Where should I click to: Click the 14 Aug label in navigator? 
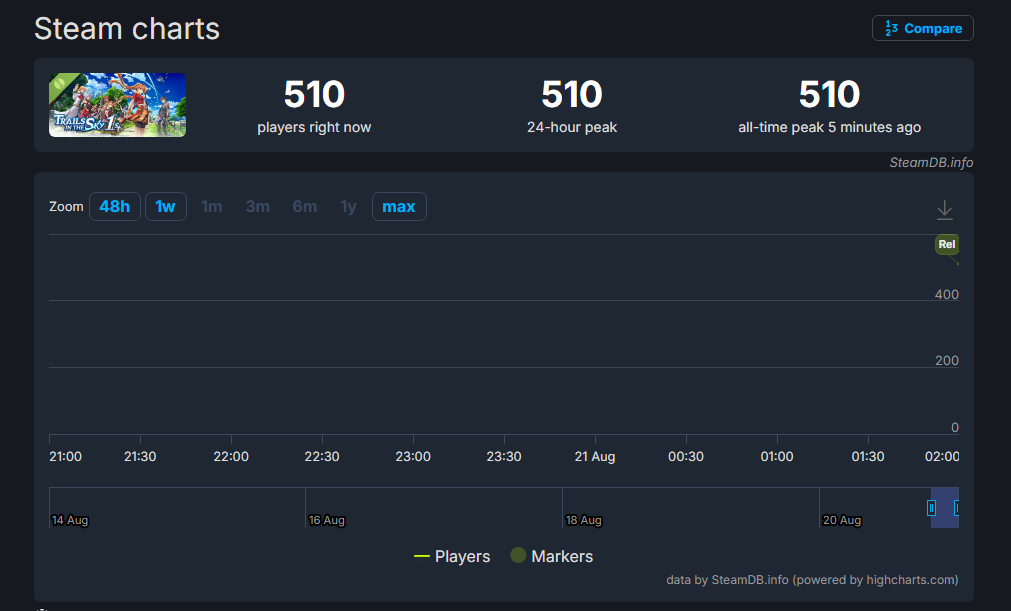[x=70, y=520]
